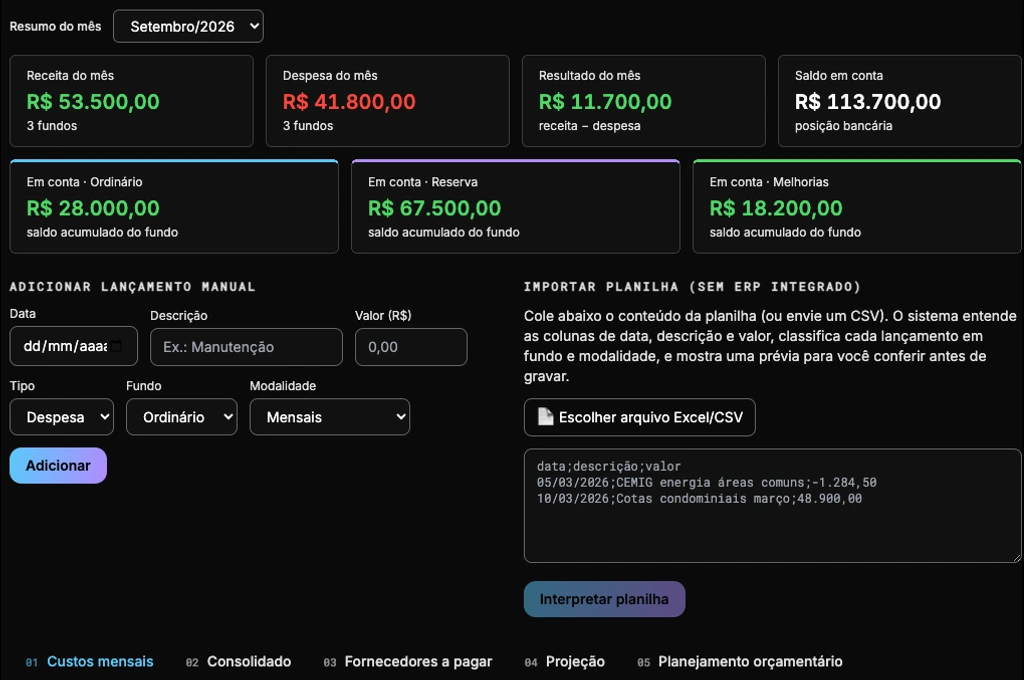Open the Planejamento orçamentário tab
This screenshot has width=1024, height=680.
740,662
